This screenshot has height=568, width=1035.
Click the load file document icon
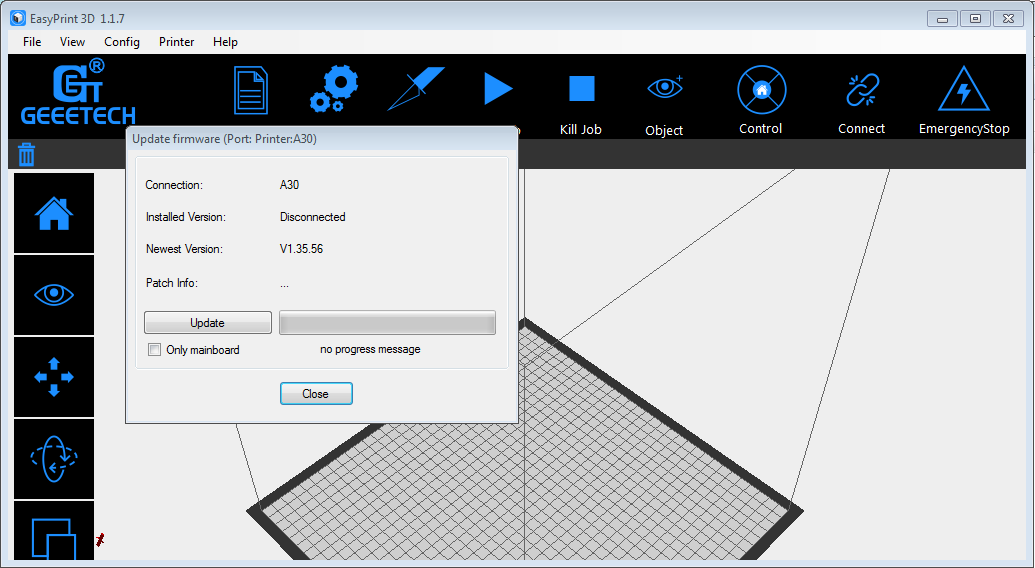251,90
